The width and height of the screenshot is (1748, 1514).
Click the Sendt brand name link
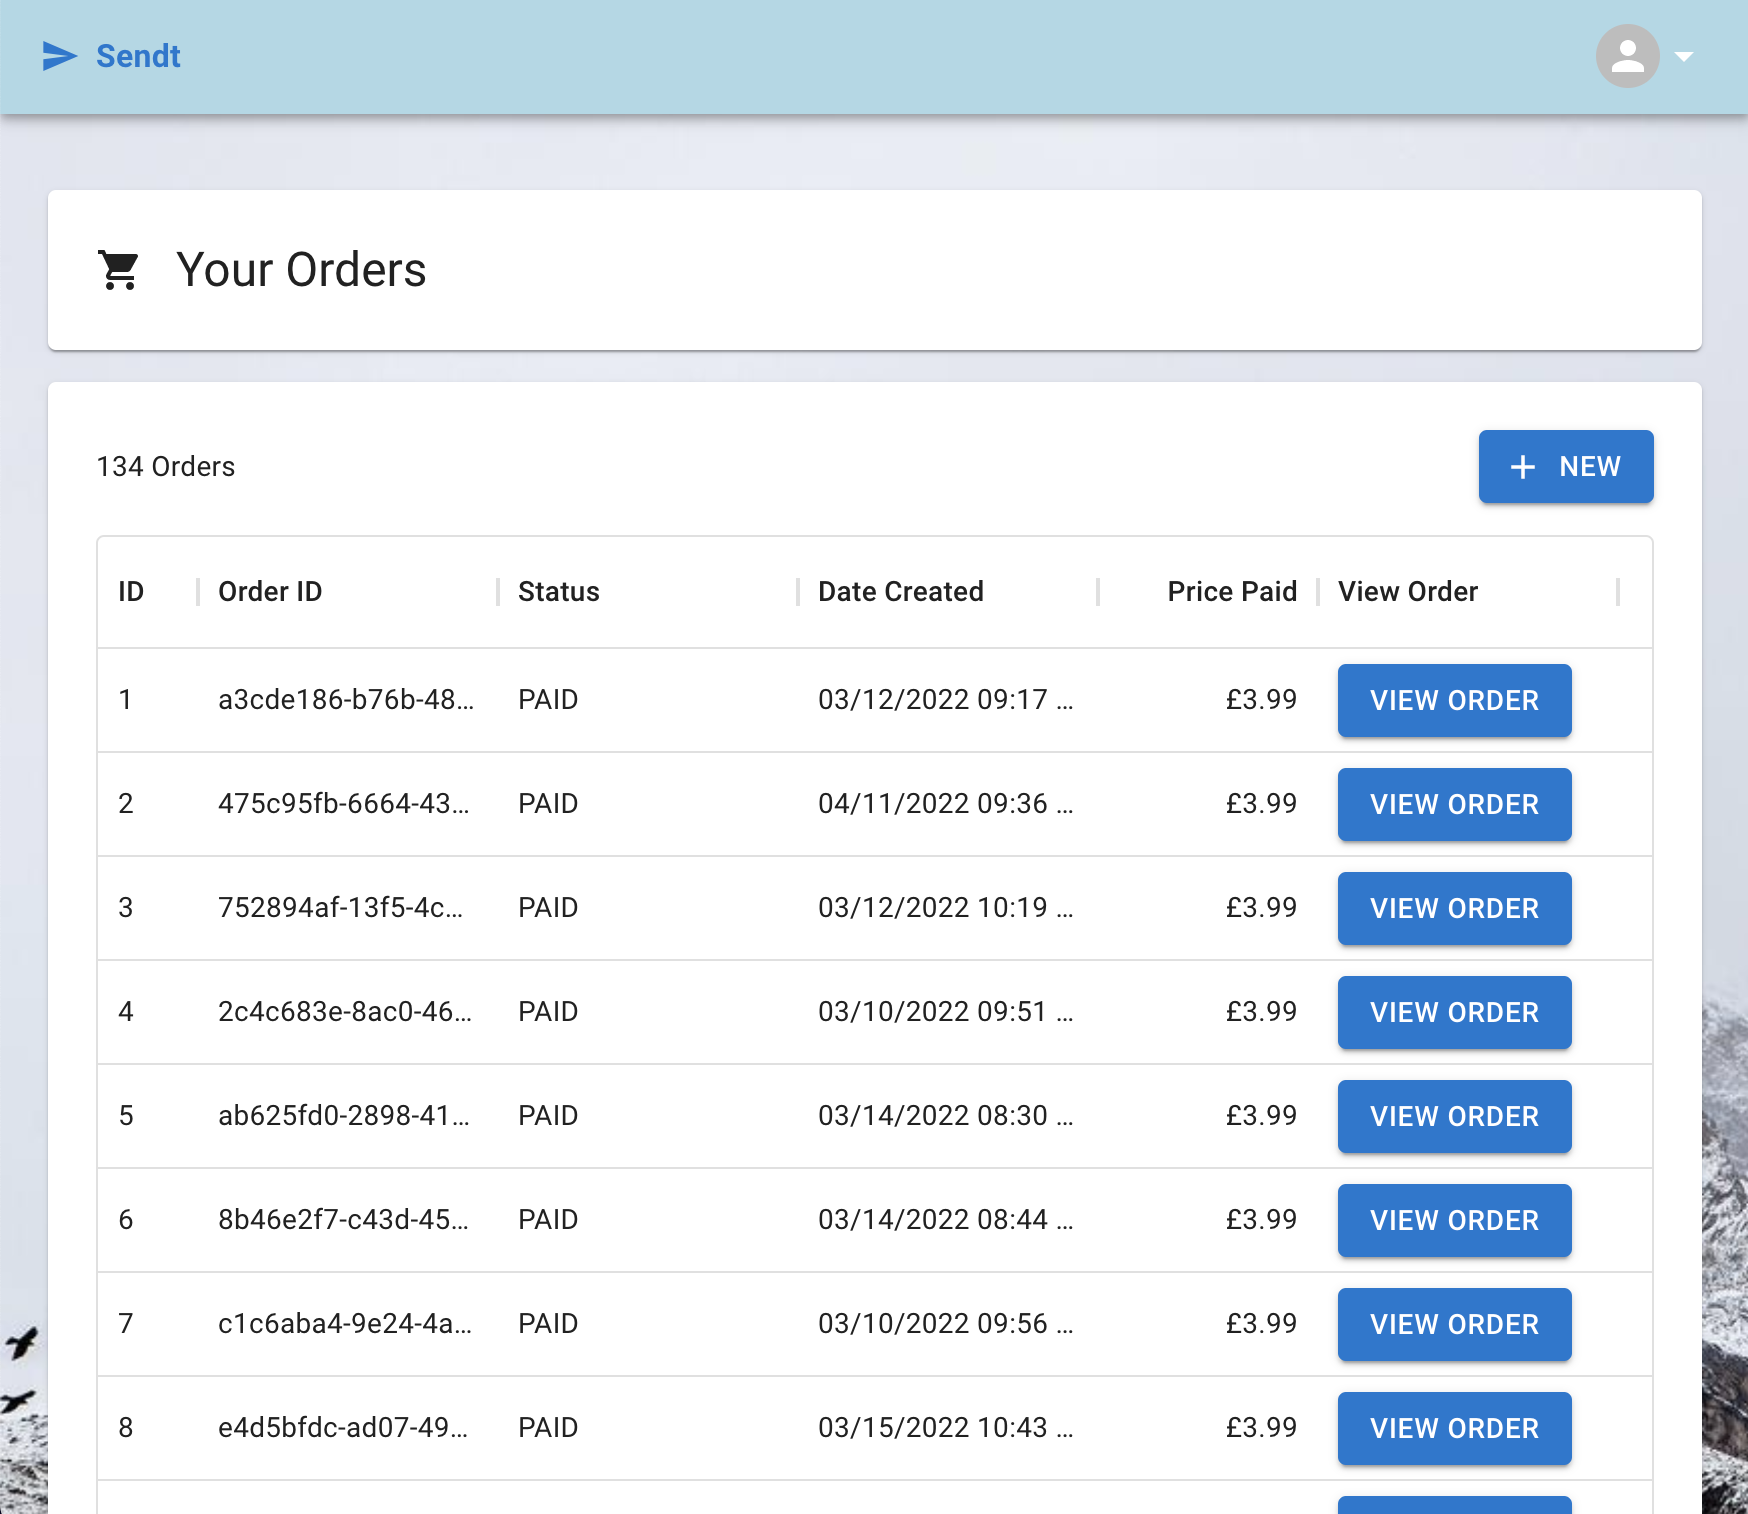(x=138, y=57)
